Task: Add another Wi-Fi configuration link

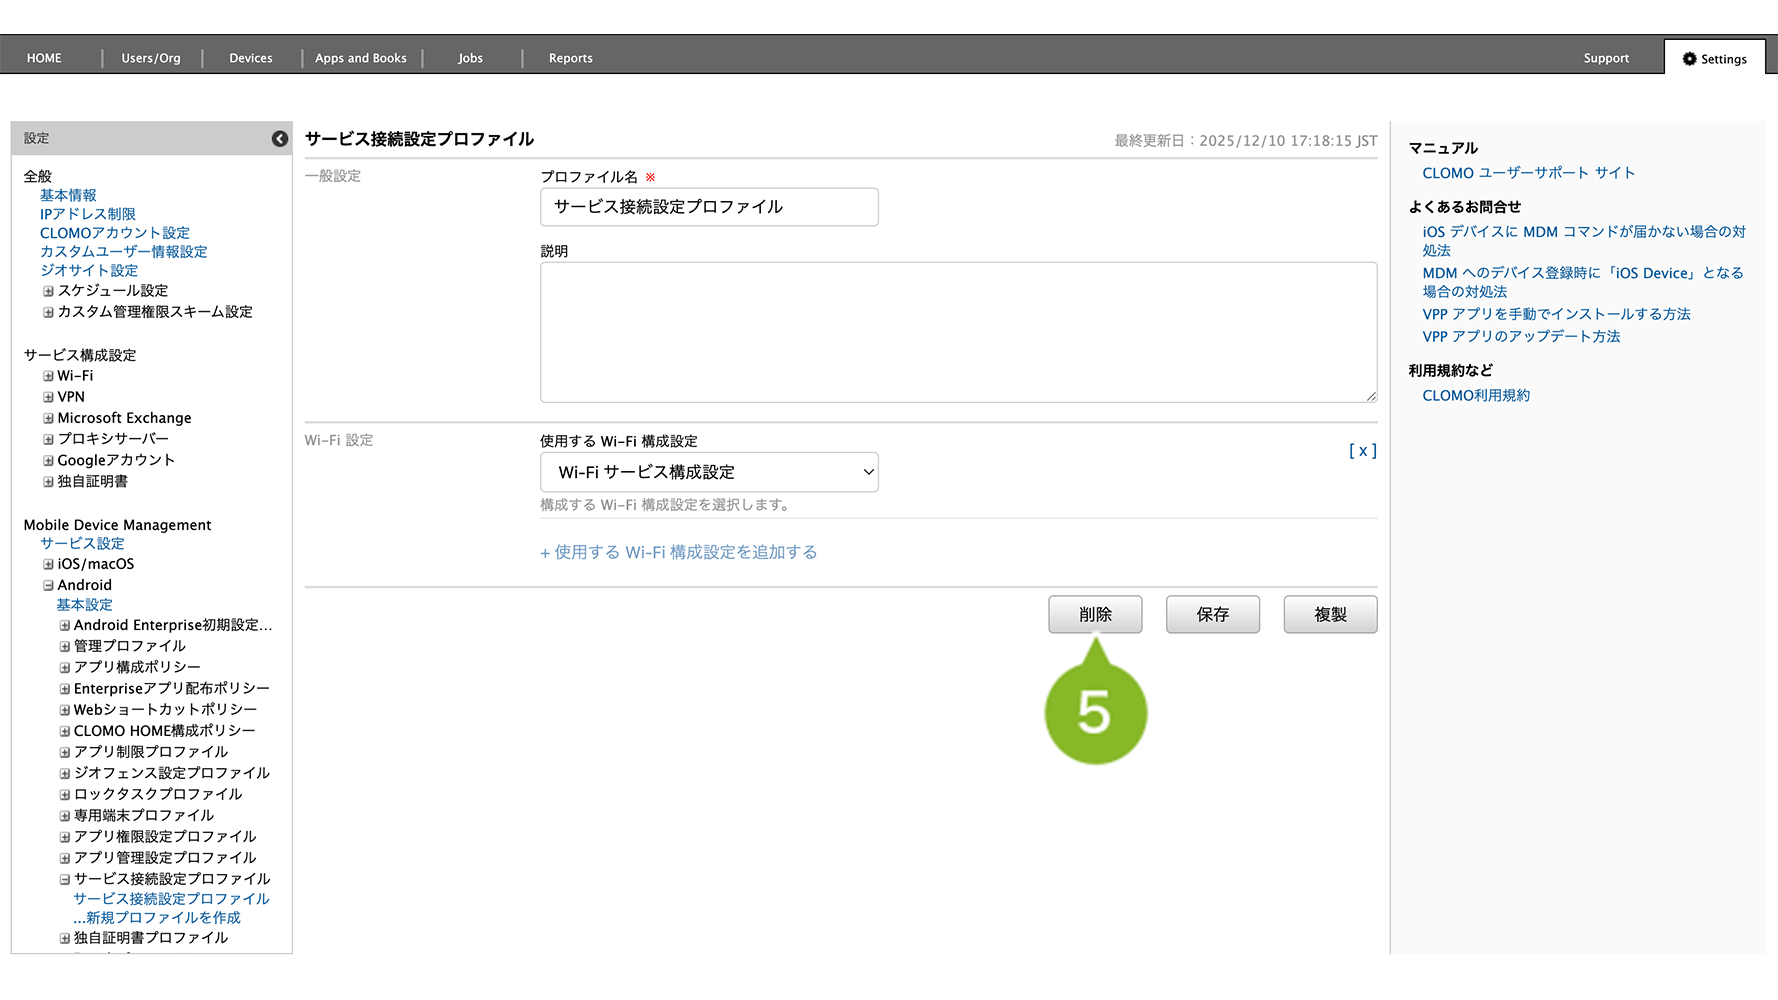Action: [679, 552]
